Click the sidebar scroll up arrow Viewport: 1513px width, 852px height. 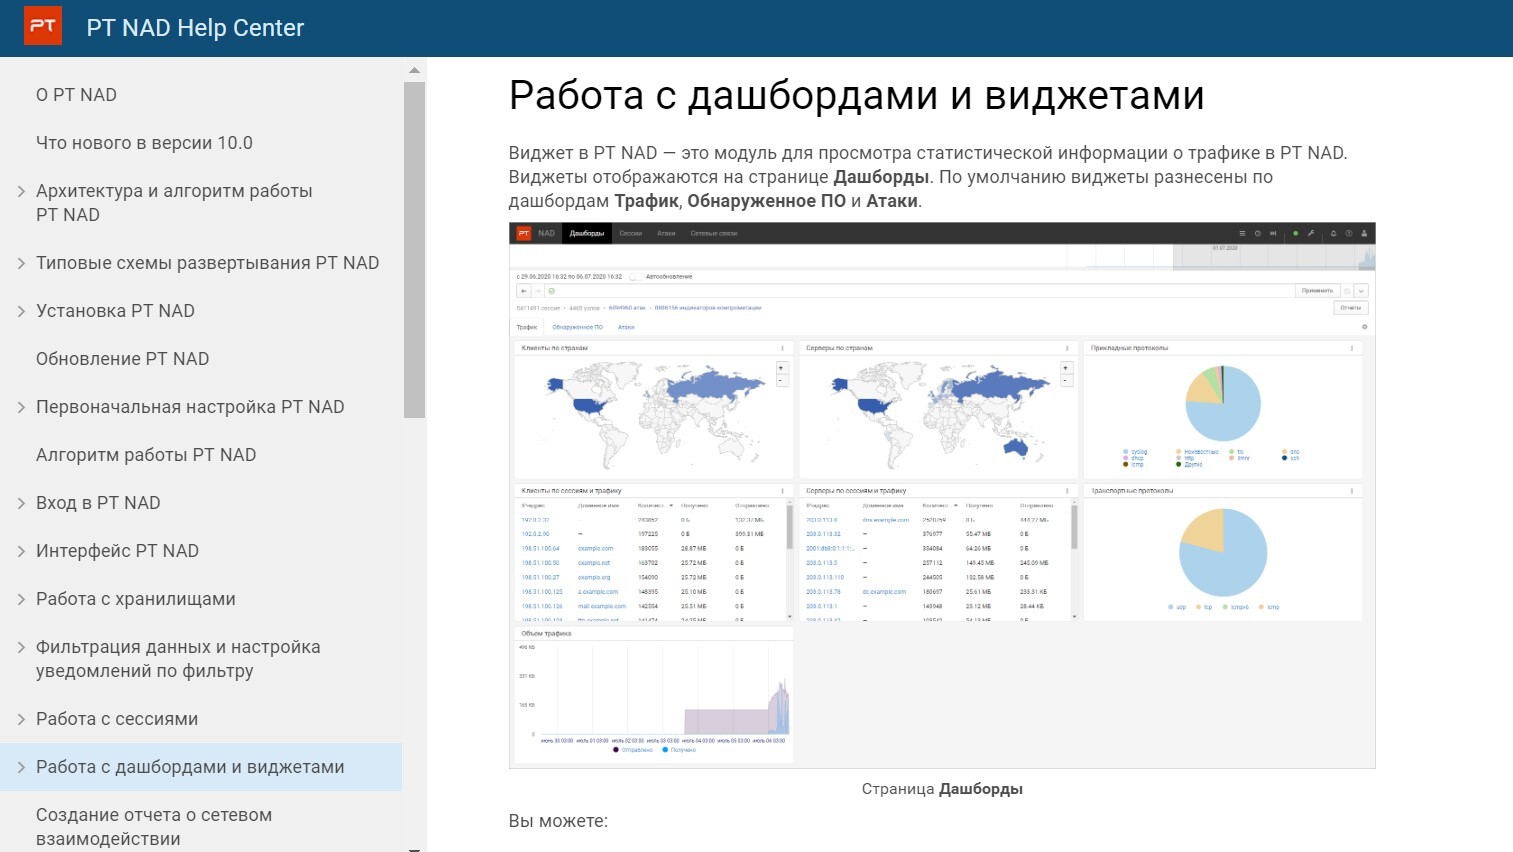pyautogui.click(x=414, y=70)
